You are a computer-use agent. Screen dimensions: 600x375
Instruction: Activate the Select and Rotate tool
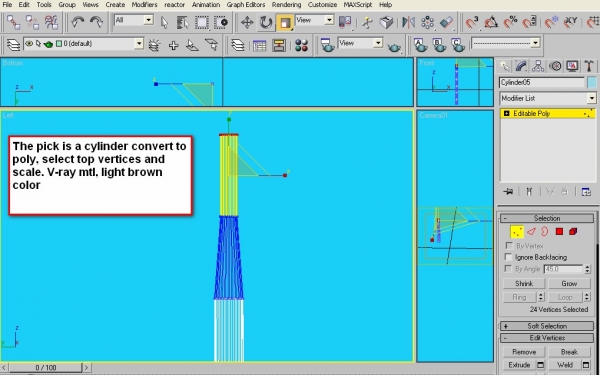pos(266,23)
